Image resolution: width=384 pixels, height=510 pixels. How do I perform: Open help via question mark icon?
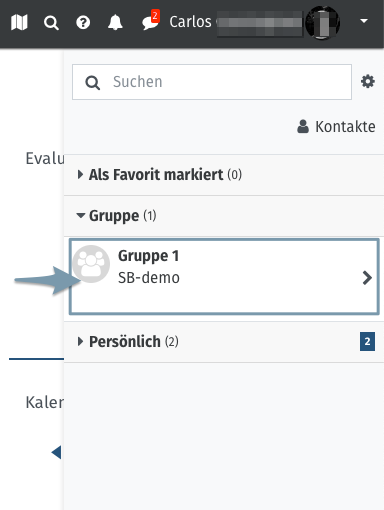click(x=83, y=23)
